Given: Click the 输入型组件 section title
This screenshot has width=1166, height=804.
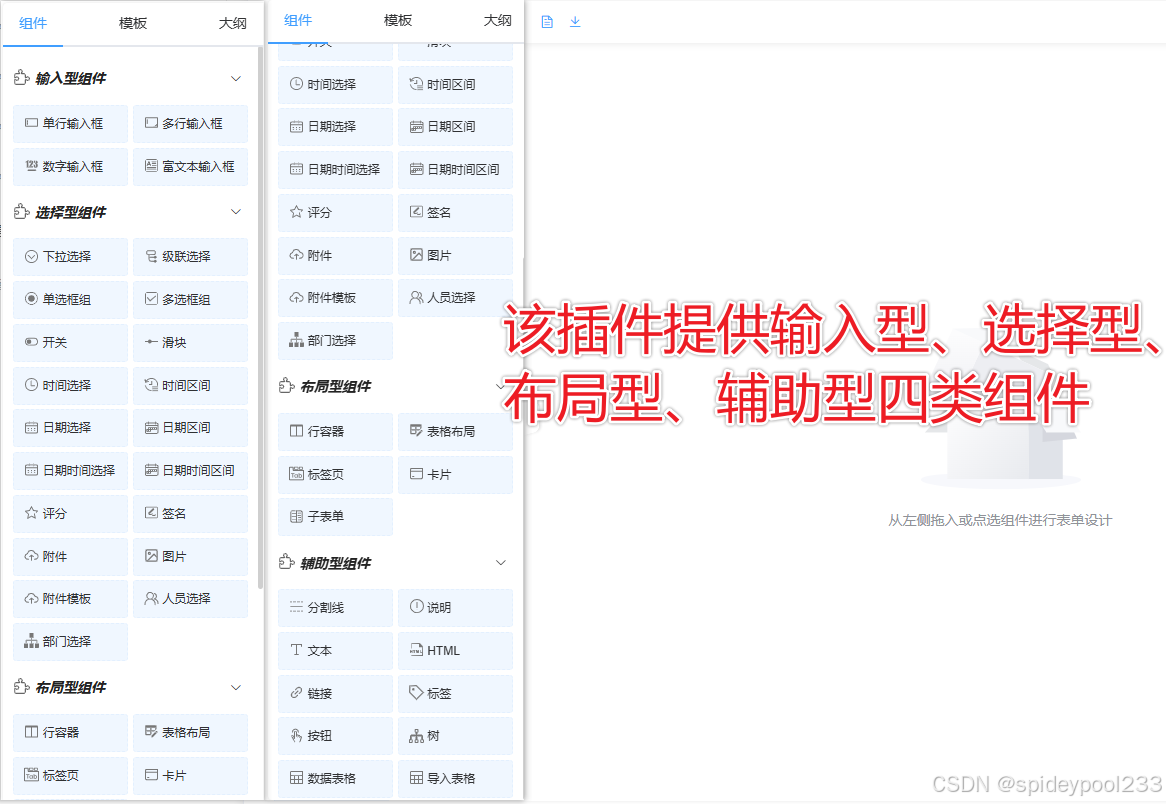Looking at the screenshot, I should click(x=71, y=78).
